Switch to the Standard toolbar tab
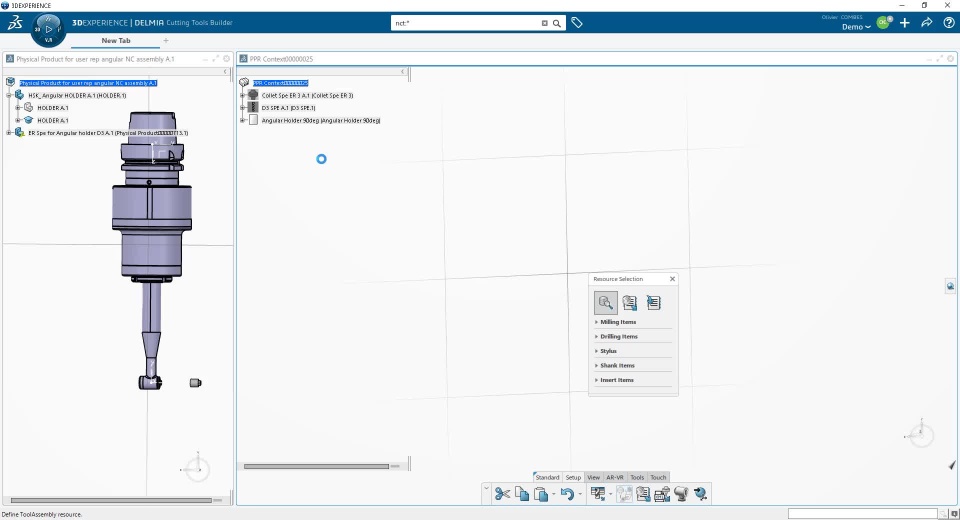960x520 pixels. pos(547,477)
